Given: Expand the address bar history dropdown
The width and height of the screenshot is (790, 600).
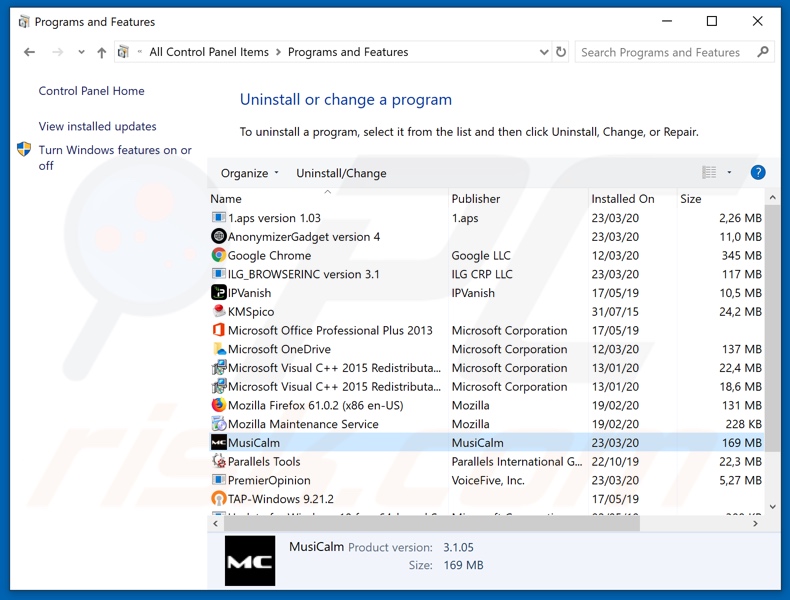Looking at the screenshot, I should 544,52.
